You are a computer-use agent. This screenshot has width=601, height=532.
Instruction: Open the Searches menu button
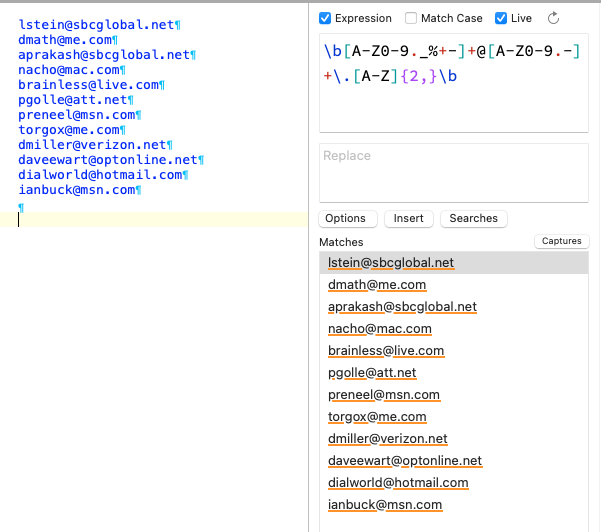coord(474,218)
